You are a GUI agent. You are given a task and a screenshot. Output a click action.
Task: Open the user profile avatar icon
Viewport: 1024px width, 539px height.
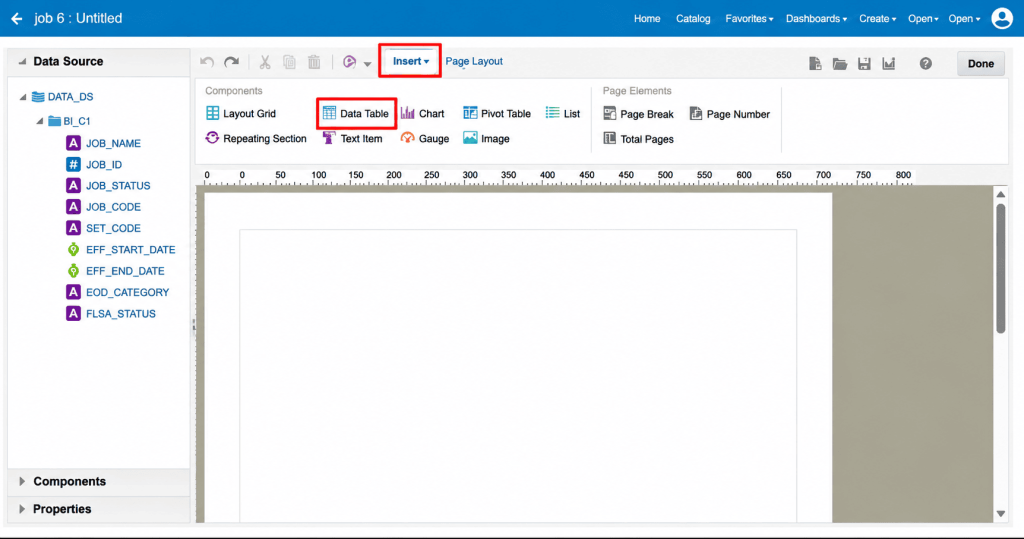point(1002,18)
